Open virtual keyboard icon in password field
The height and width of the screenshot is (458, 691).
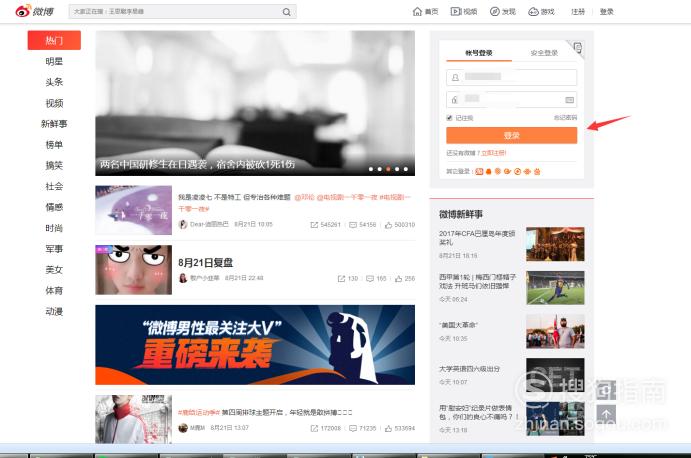[x=569, y=100]
